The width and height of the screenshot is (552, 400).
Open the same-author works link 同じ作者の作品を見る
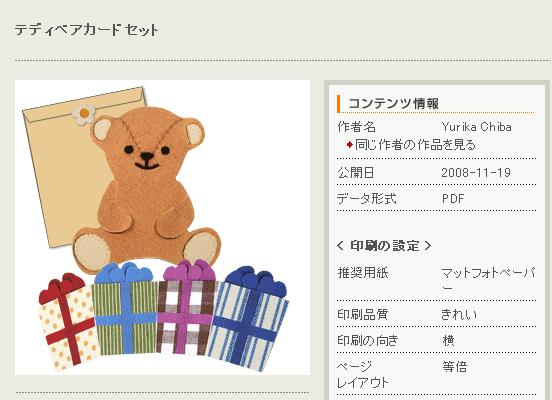(415, 145)
